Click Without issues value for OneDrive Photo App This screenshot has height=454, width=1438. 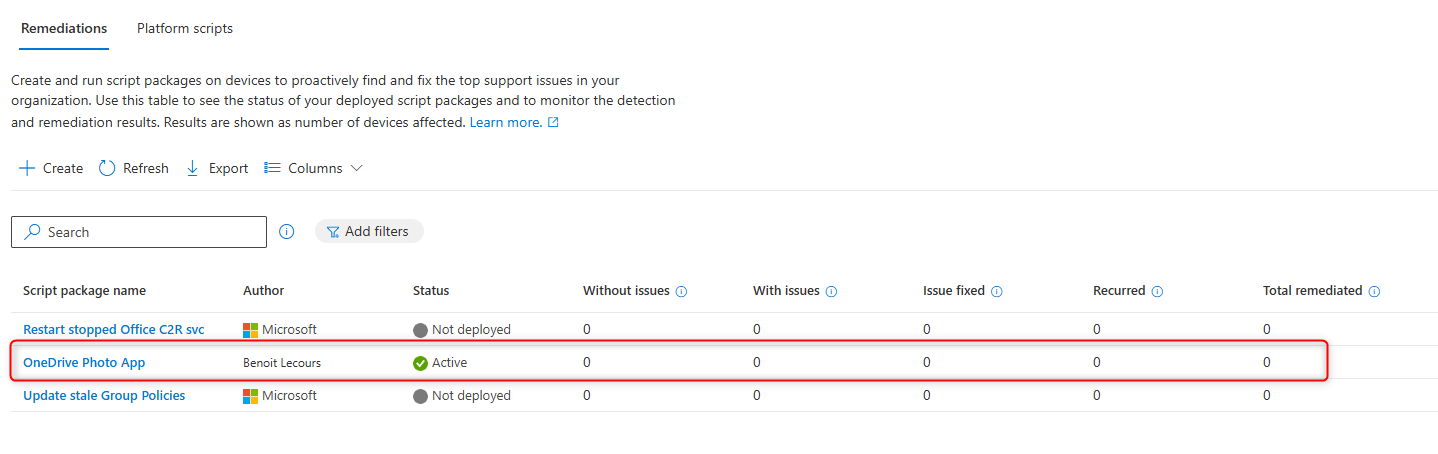pyautogui.click(x=587, y=362)
